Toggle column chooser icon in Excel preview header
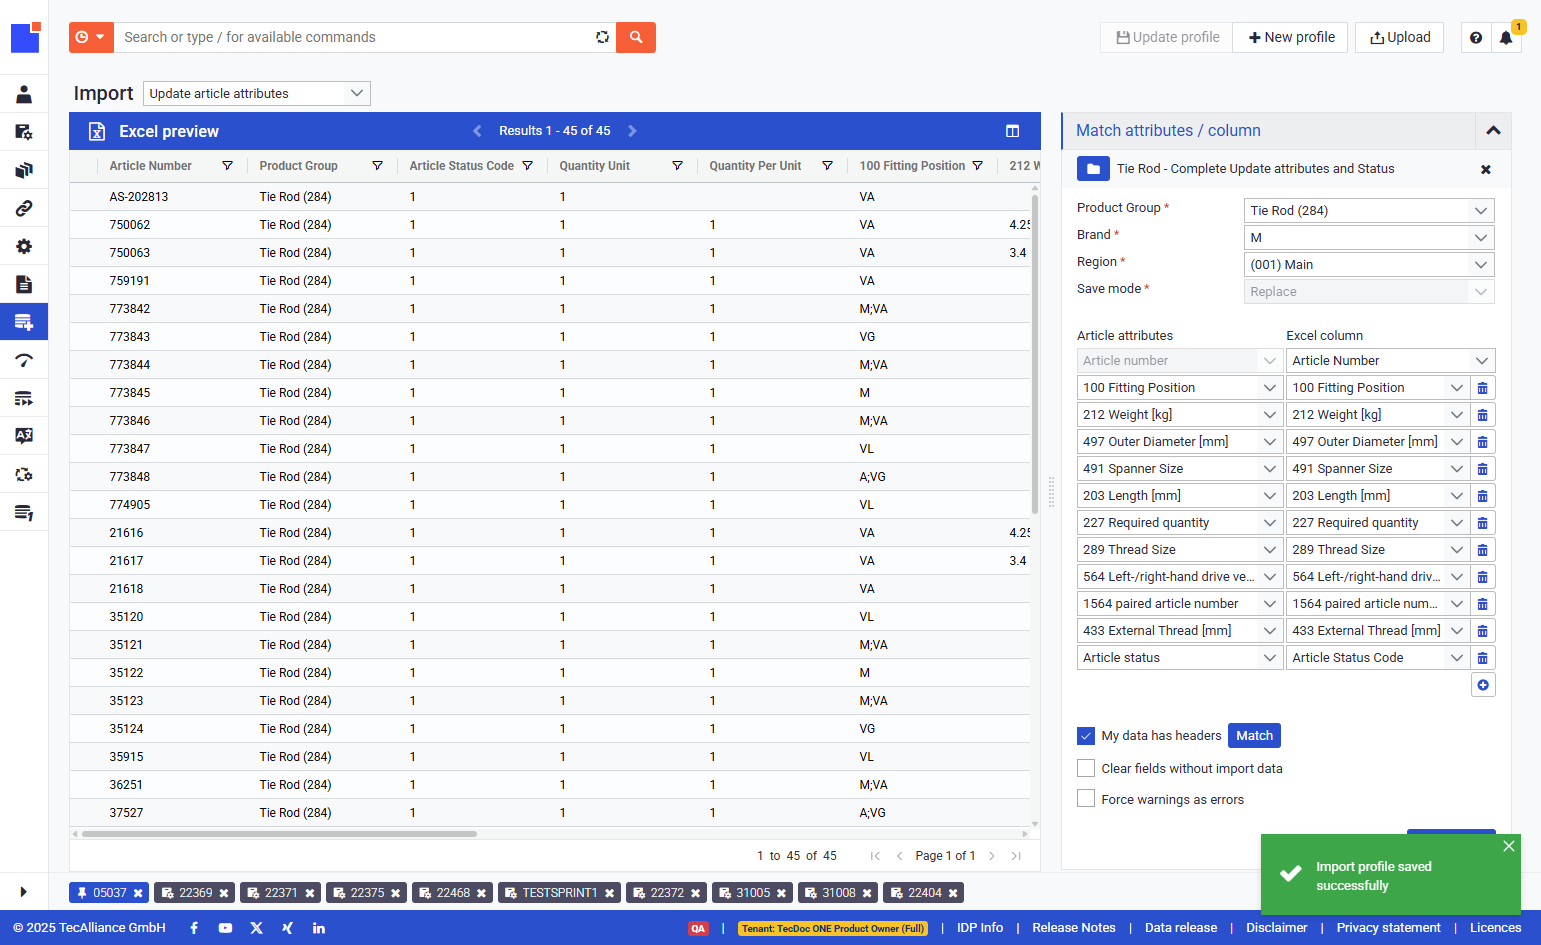The height and width of the screenshot is (945, 1541). [1012, 131]
